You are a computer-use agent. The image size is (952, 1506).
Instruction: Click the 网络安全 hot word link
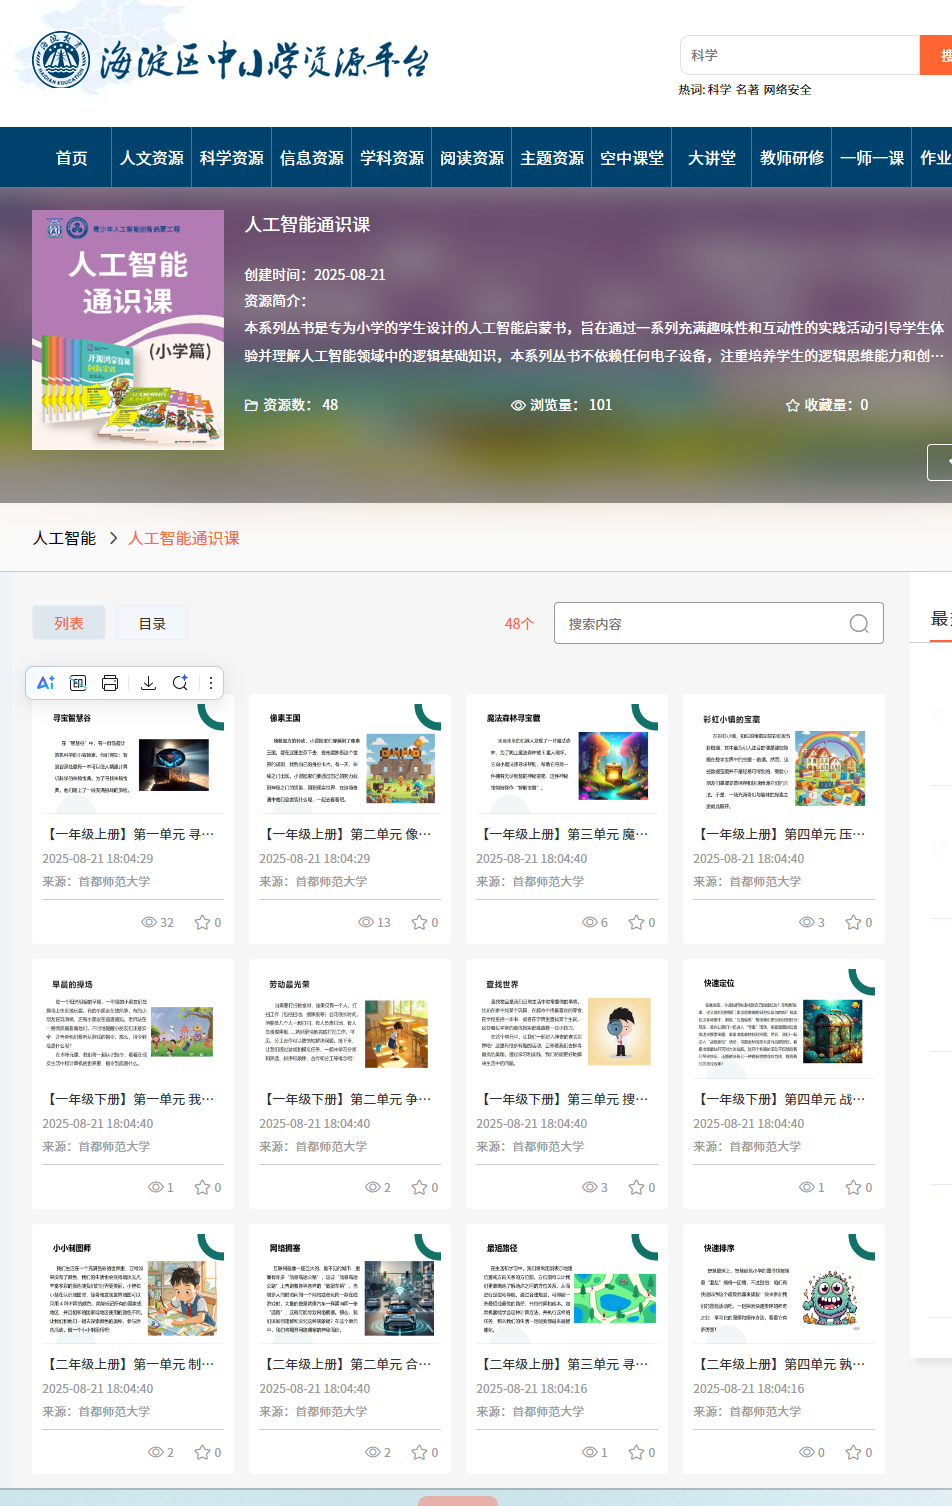point(784,90)
